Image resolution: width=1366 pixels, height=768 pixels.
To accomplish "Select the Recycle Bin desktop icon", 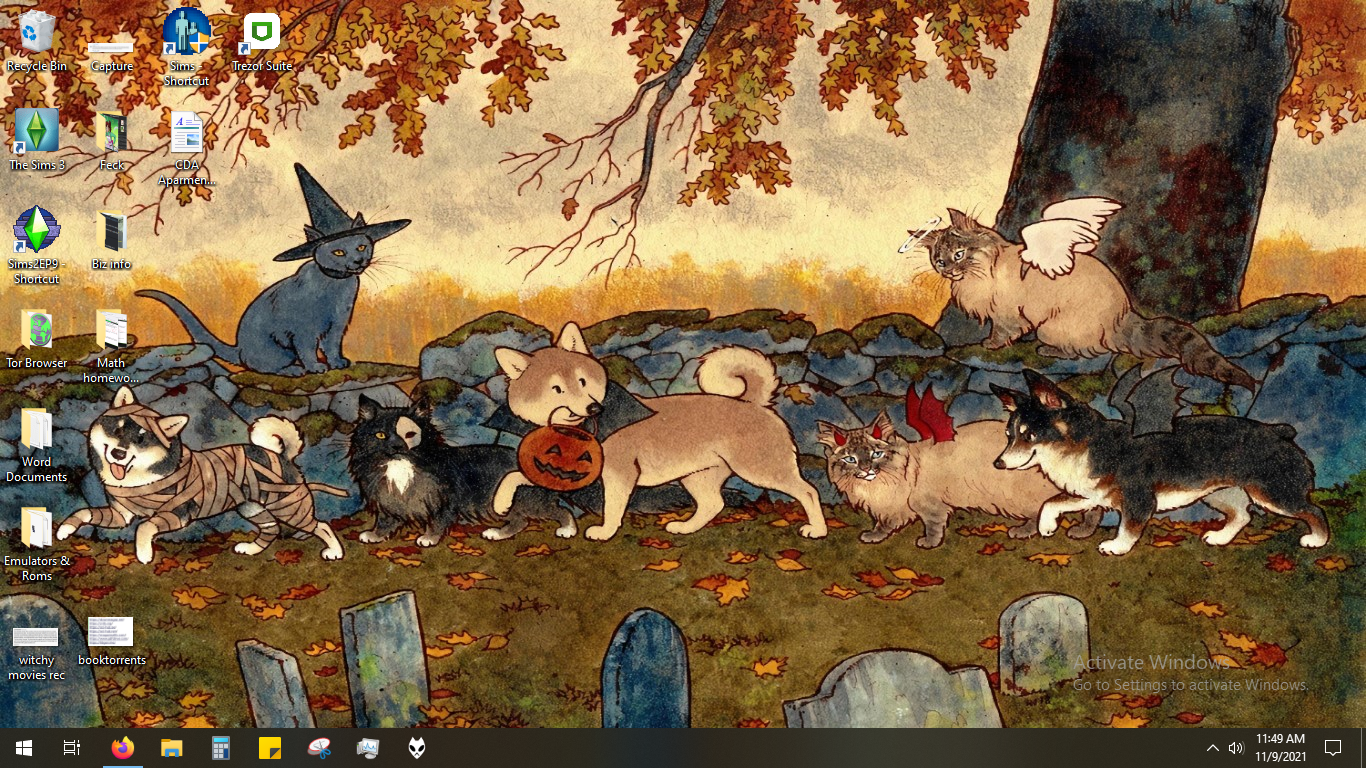I will pyautogui.click(x=37, y=41).
